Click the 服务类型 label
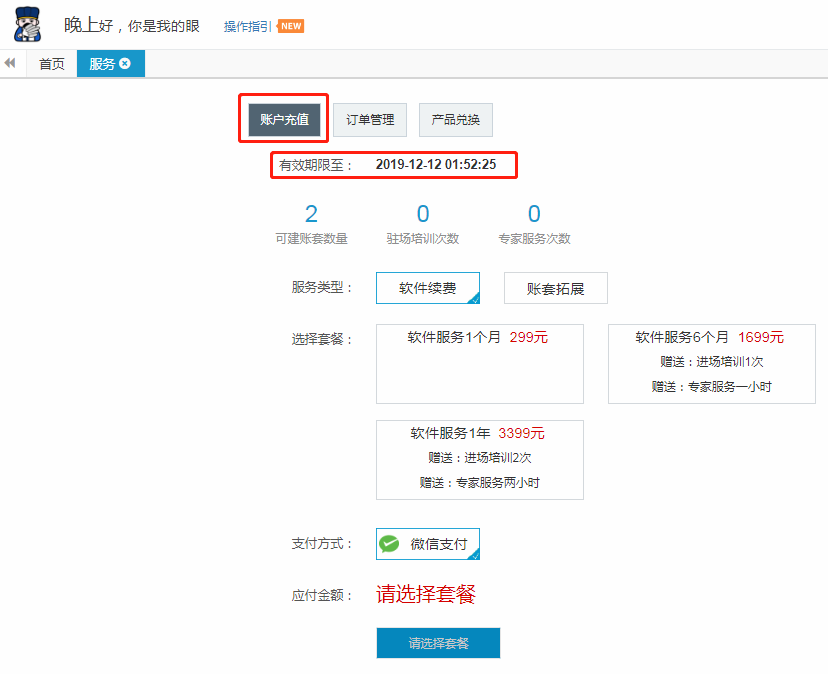Screen dimensions: 828x674 [x=322, y=287]
